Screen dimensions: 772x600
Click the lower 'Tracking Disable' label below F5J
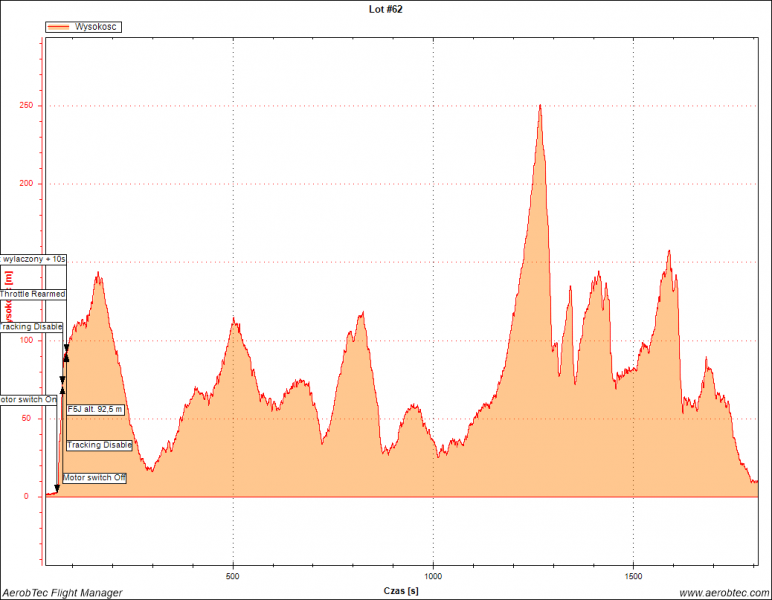coord(100,445)
